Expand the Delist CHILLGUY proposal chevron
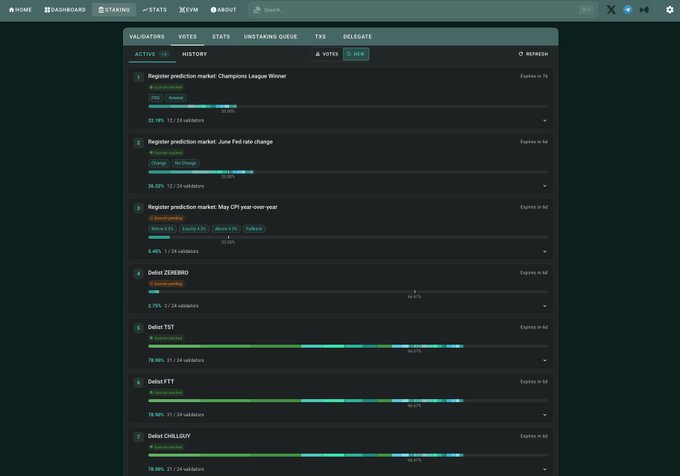Image resolution: width=680 pixels, height=476 pixels. click(545, 469)
